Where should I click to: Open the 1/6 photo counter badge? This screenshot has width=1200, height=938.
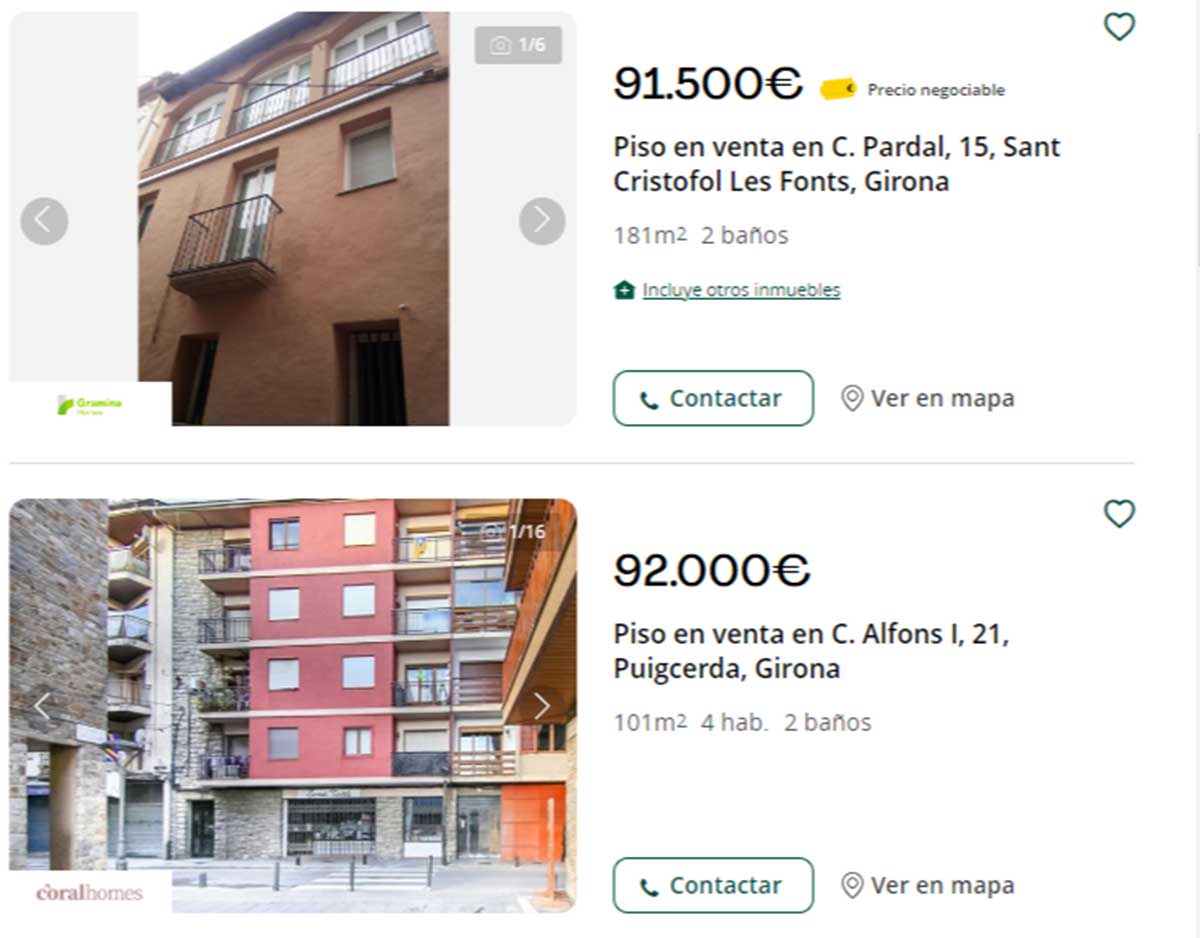[518, 45]
